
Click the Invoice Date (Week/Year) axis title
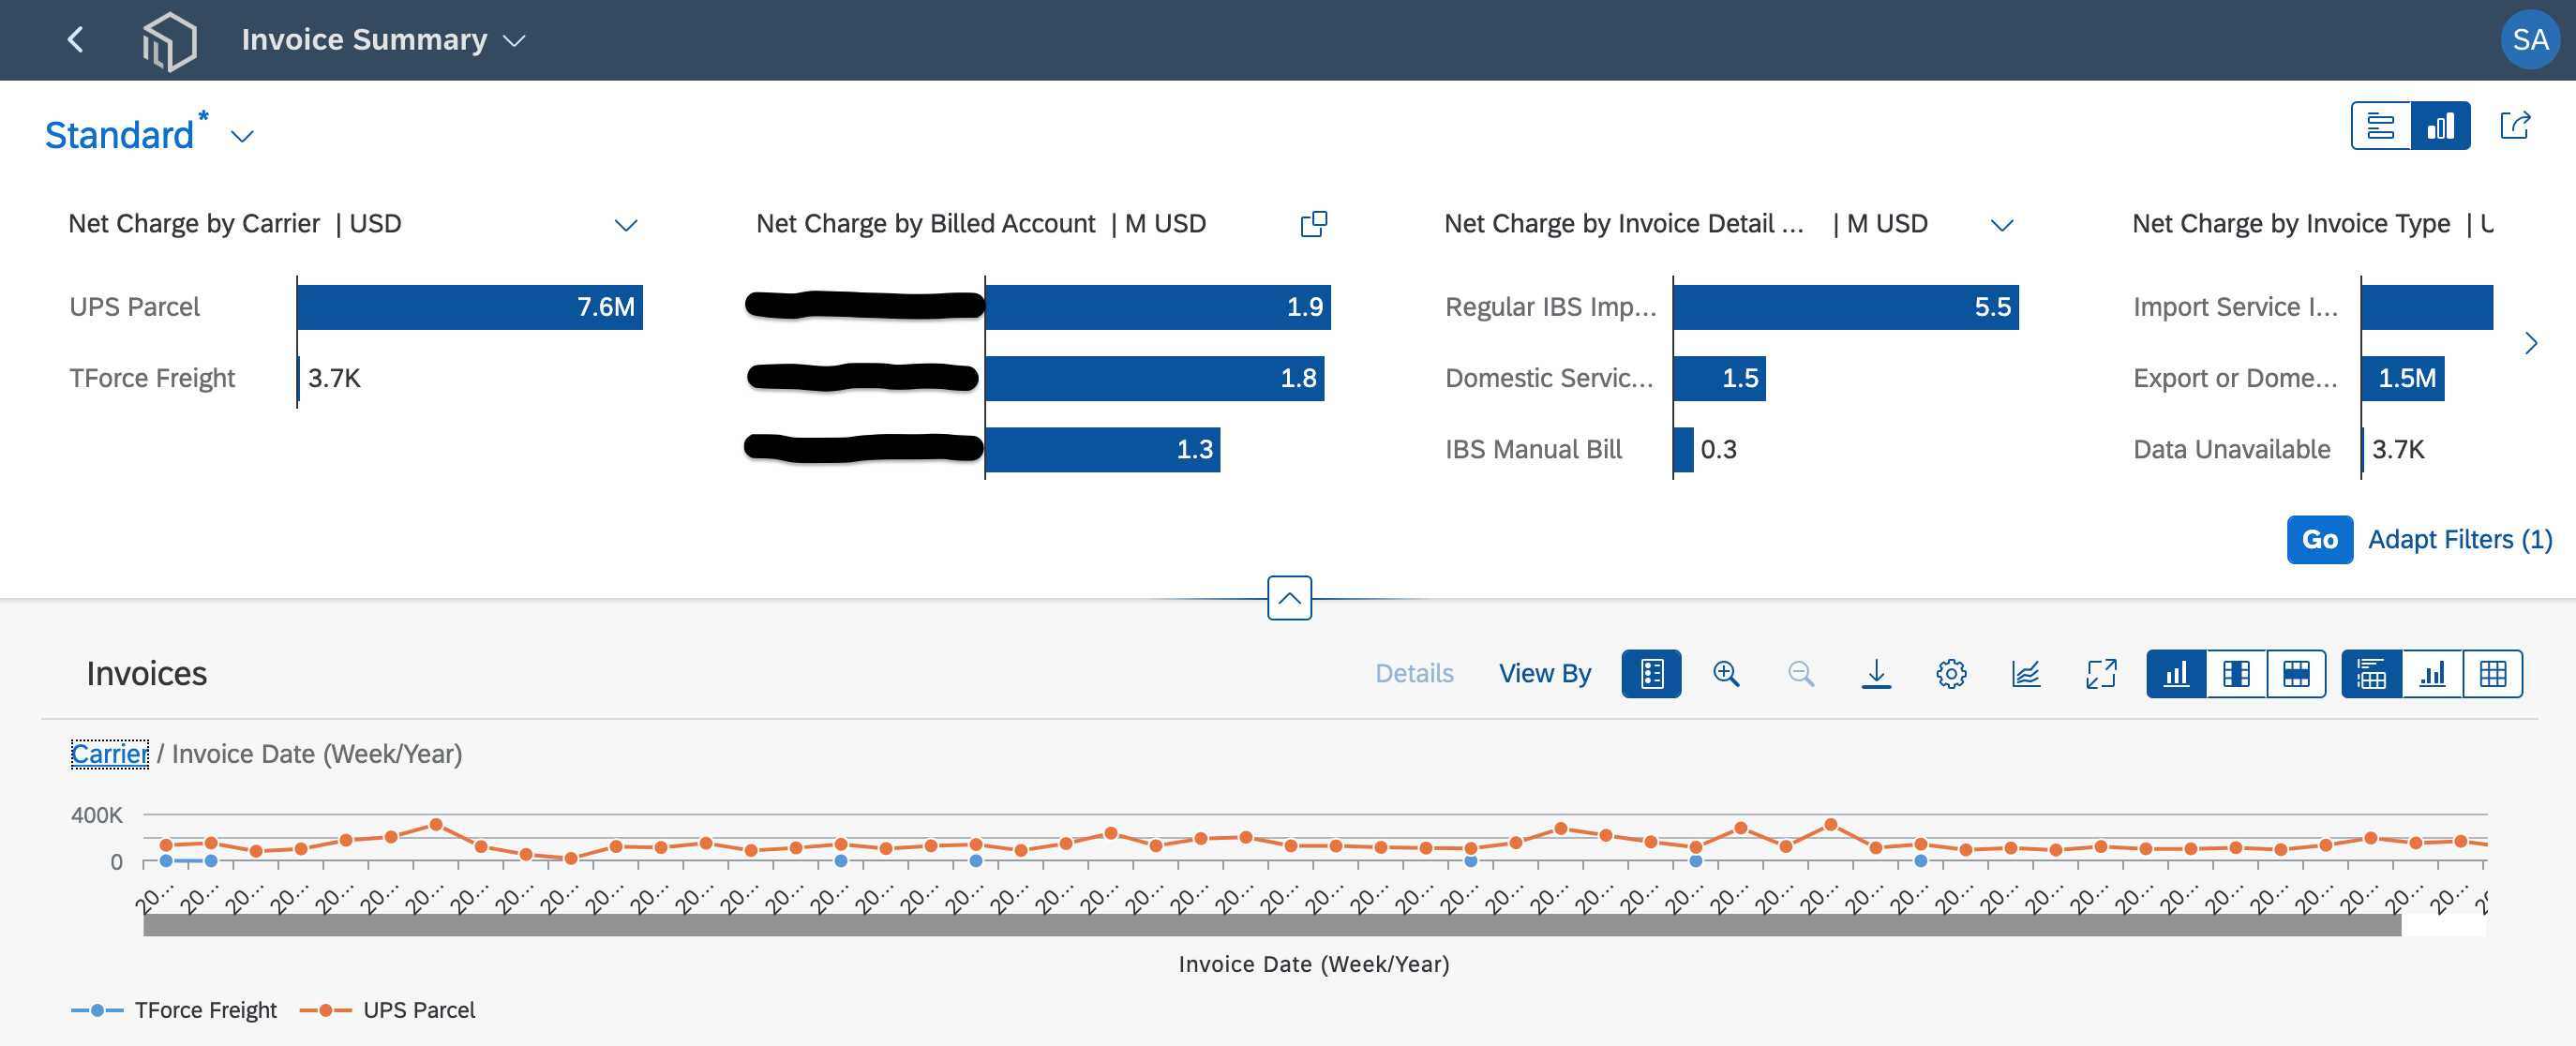(x=1314, y=964)
